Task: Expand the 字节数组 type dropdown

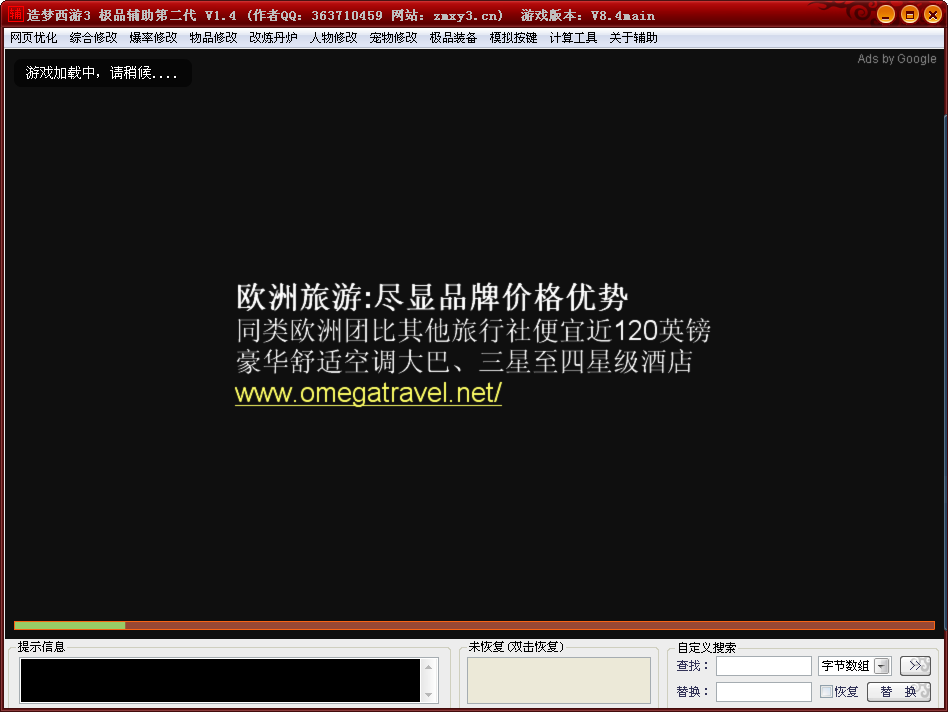Action: click(x=882, y=666)
